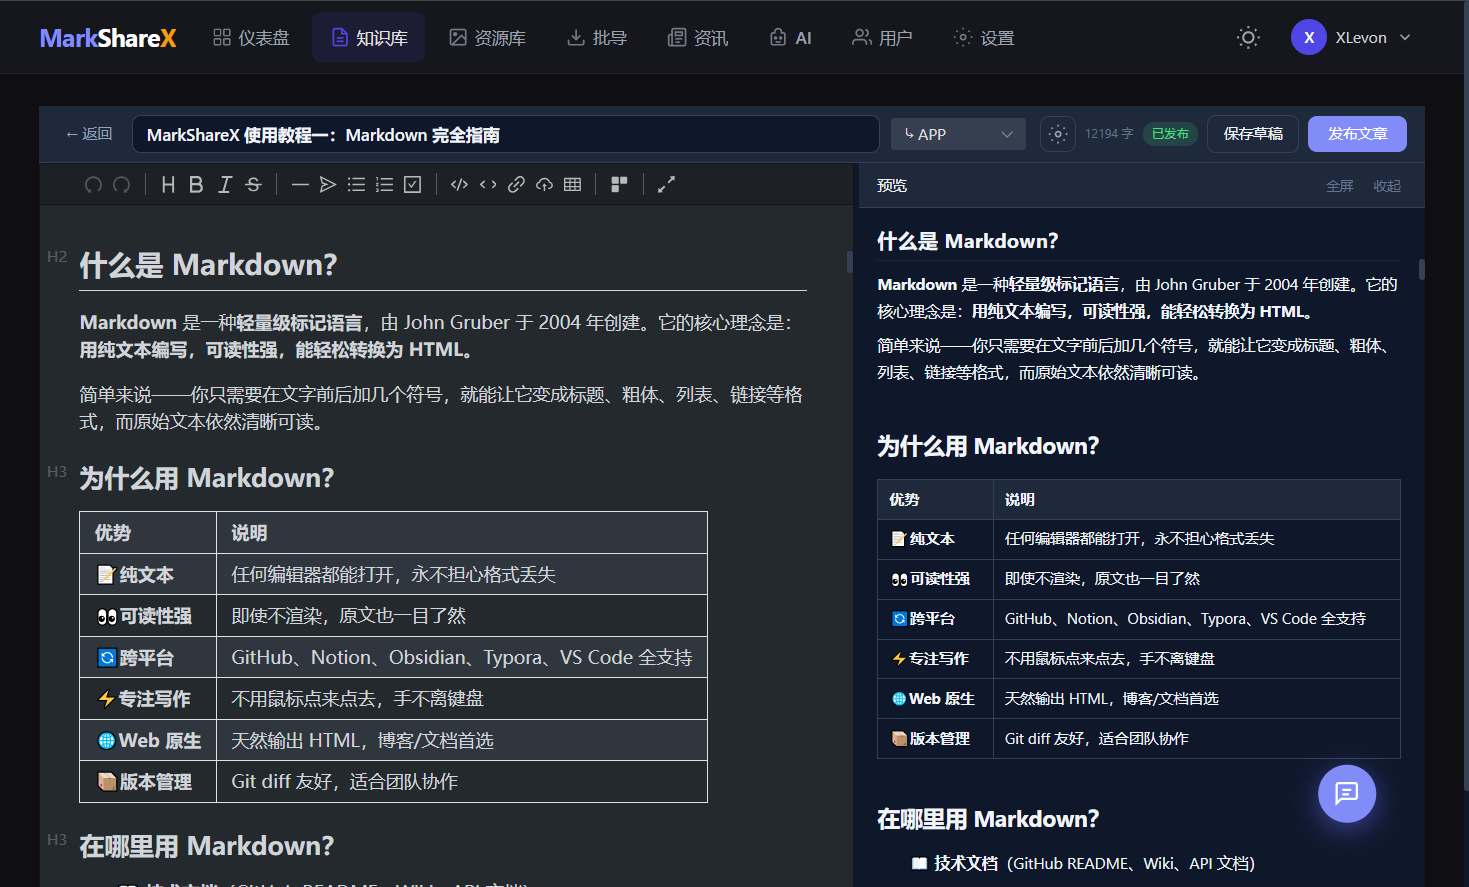Screen dimensions: 1469x887
Task: Click the preview pane scrollbar thumb
Action: click(1421, 269)
